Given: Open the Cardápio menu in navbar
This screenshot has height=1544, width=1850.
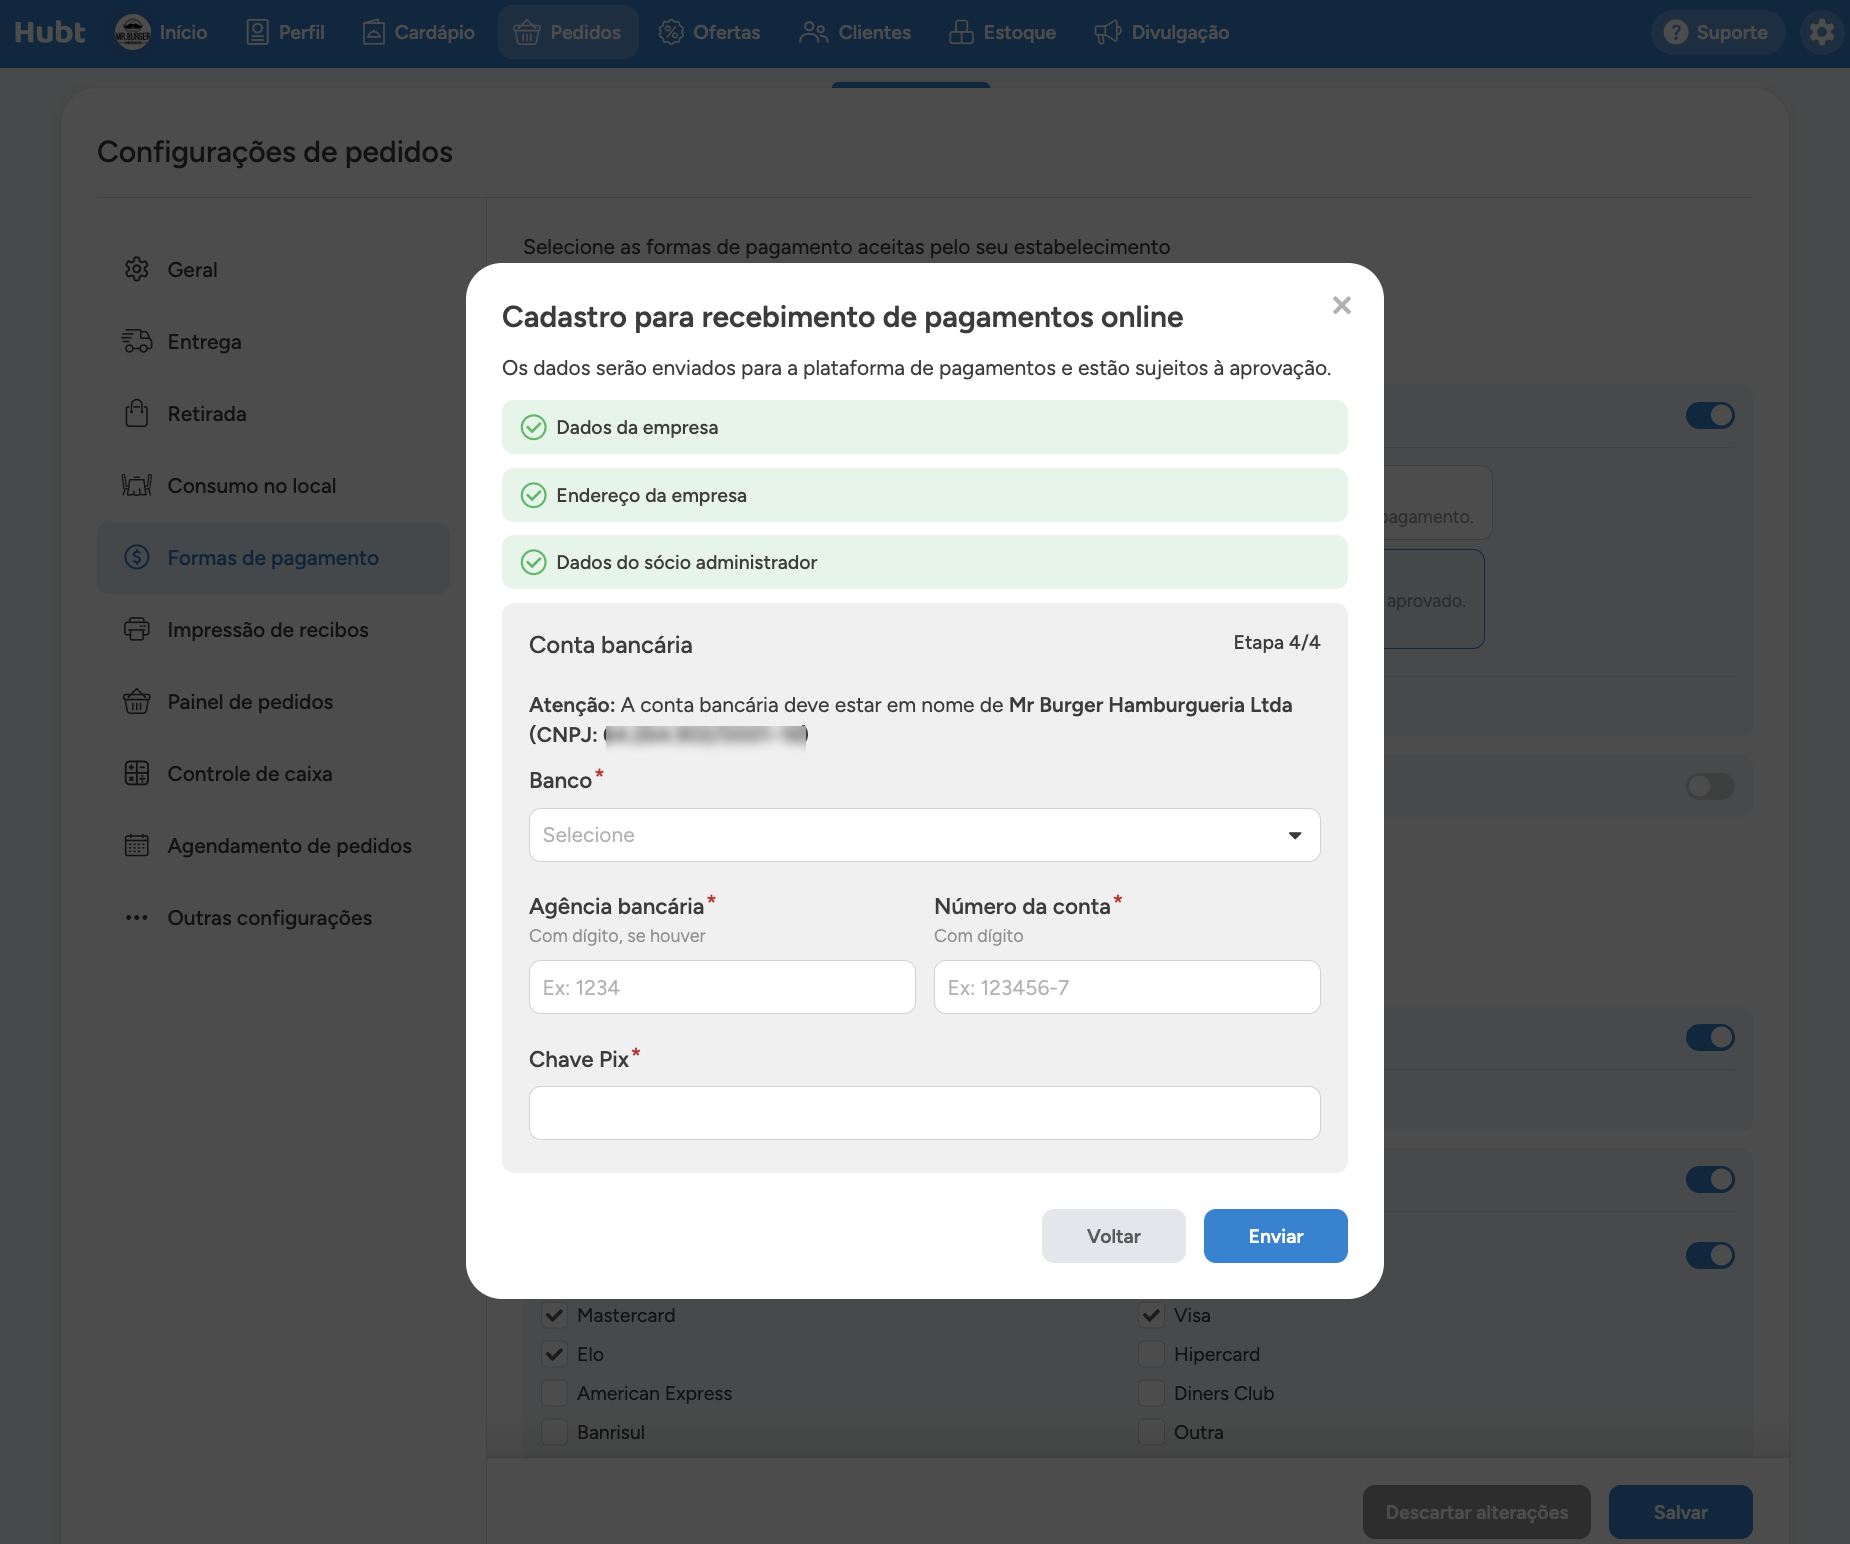Looking at the screenshot, I should point(418,32).
